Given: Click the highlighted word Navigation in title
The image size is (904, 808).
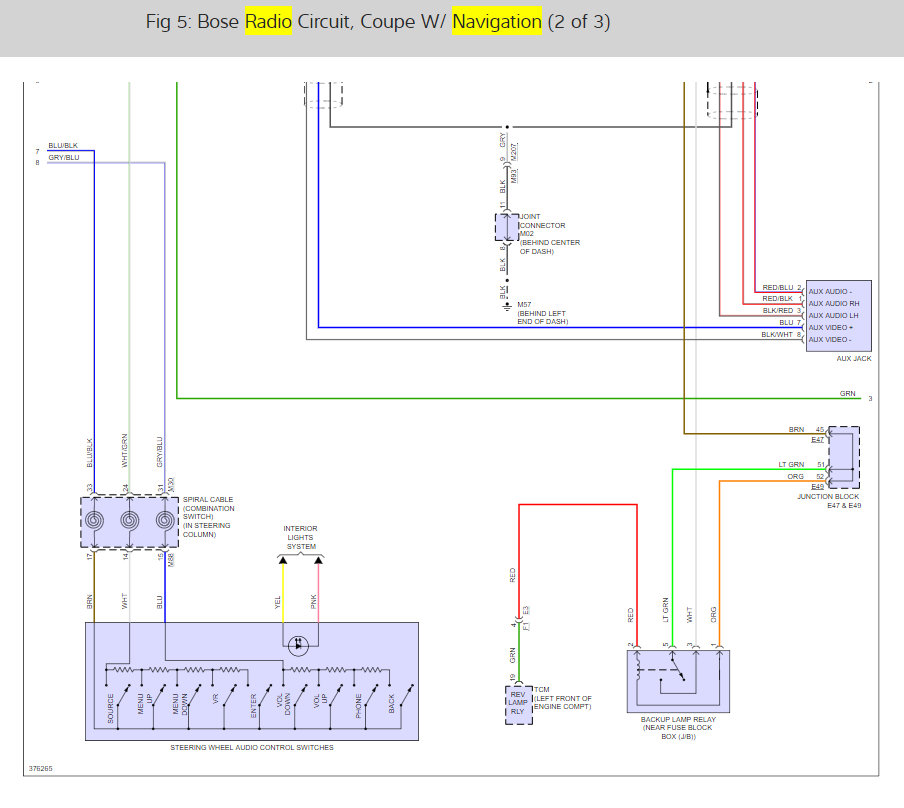Looking at the screenshot, I should (496, 21).
